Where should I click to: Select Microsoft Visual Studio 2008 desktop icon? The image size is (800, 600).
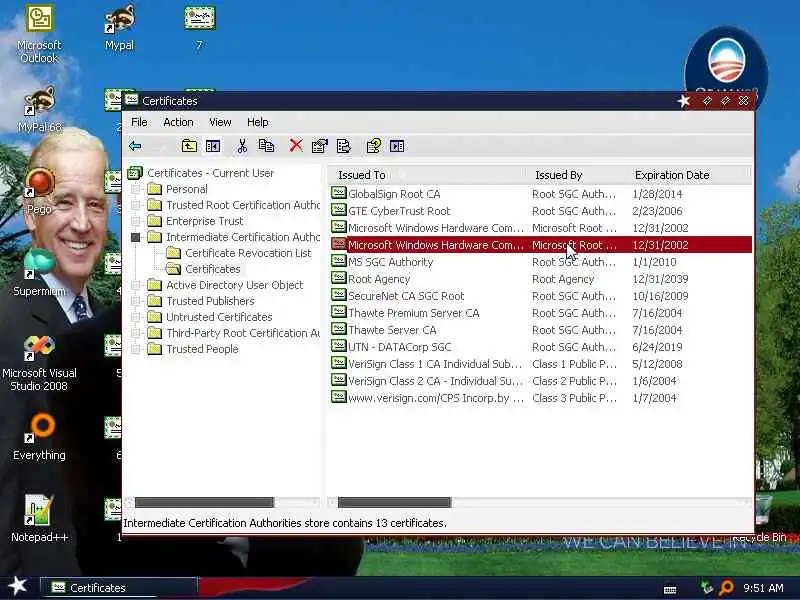point(39,362)
